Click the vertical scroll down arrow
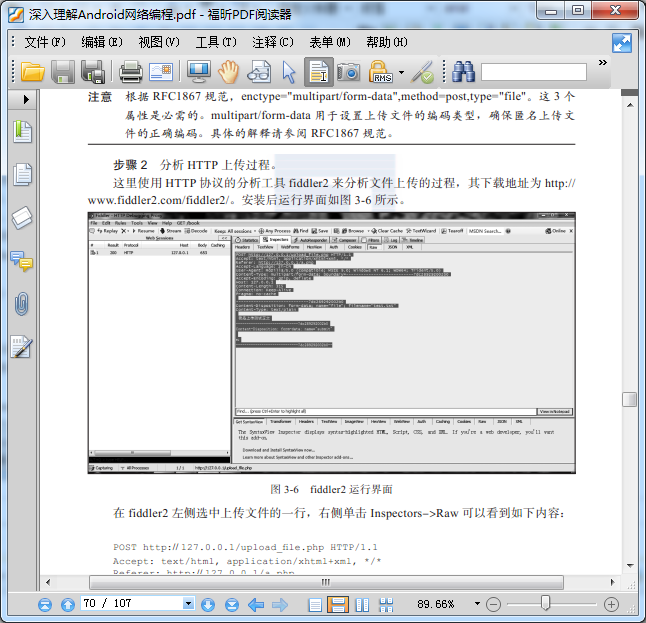646x623 pixels. (630, 566)
